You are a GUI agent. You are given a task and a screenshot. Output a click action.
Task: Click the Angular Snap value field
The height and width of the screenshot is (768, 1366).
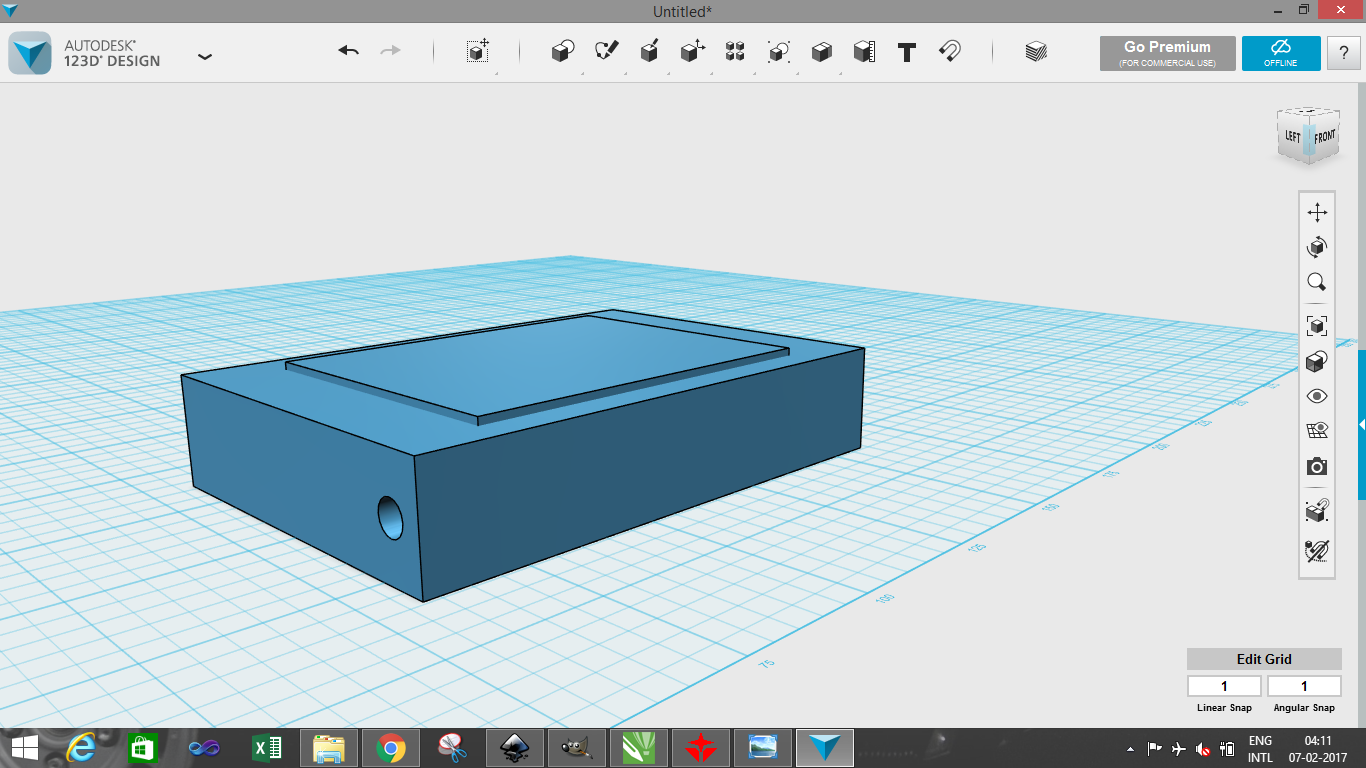coord(1304,686)
